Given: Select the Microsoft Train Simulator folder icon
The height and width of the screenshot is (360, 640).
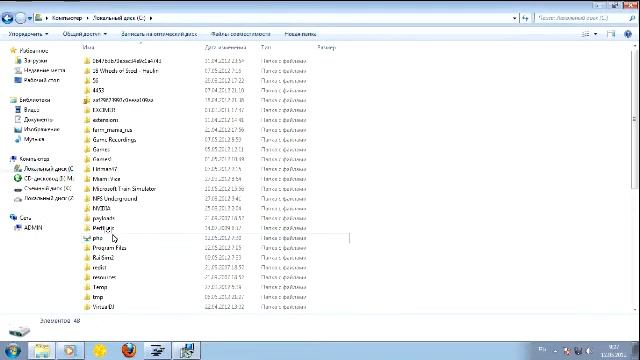Looking at the screenshot, I should pyautogui.click(x=87, y=189).
